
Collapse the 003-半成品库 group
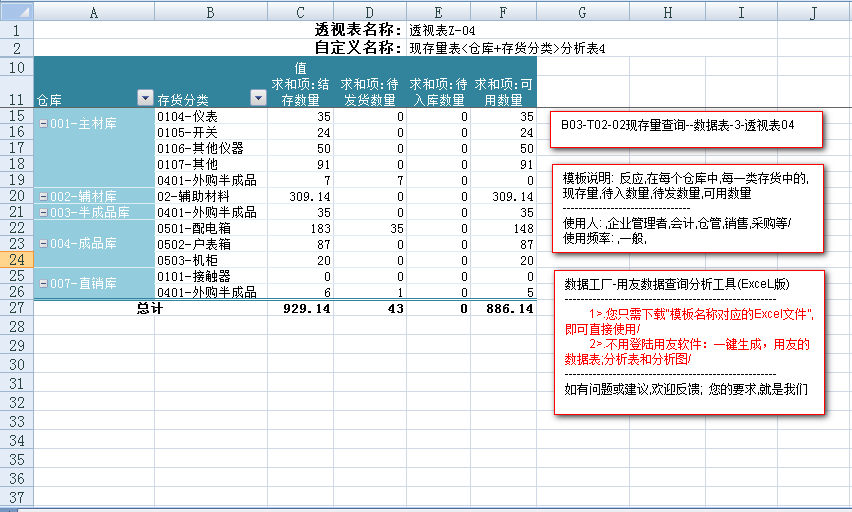pyautogui.click(x=43, y=212)
